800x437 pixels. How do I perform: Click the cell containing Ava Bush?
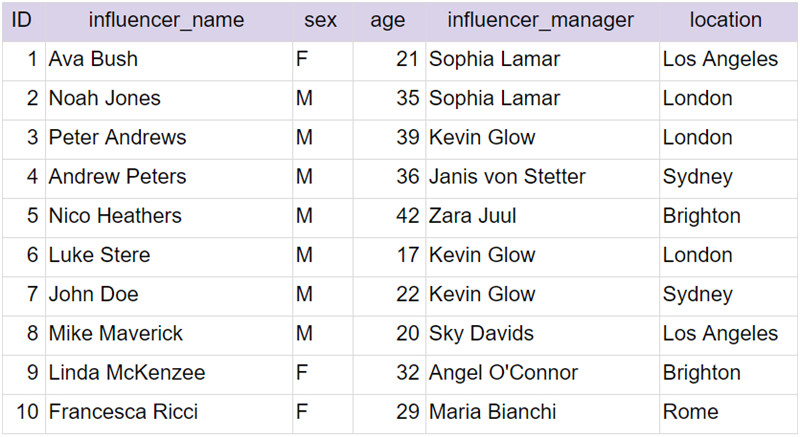tap(169, 61)
